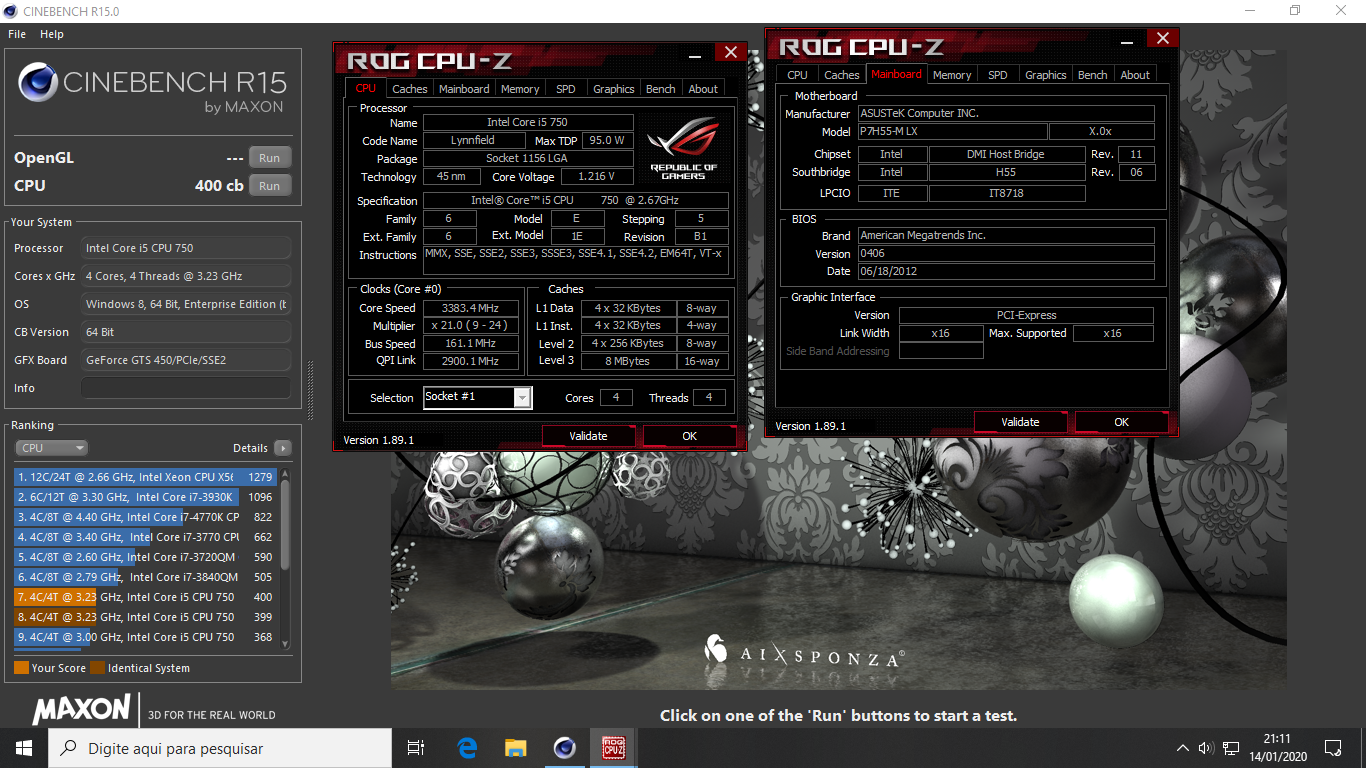This screenshot has width=1370, height=770.
Task: Click the Identical System brown legend swatch
Action: coord(97,668)
